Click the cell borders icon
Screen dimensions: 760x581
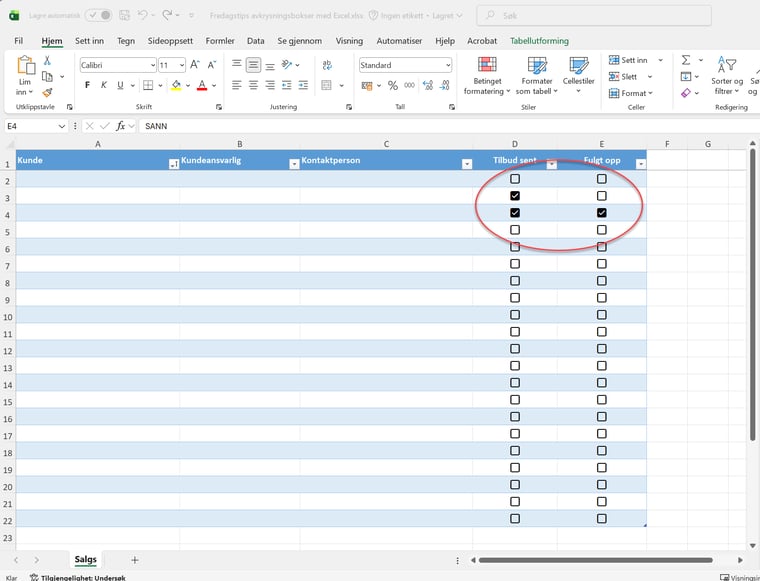pyautogui.click(x=148, y=85)
